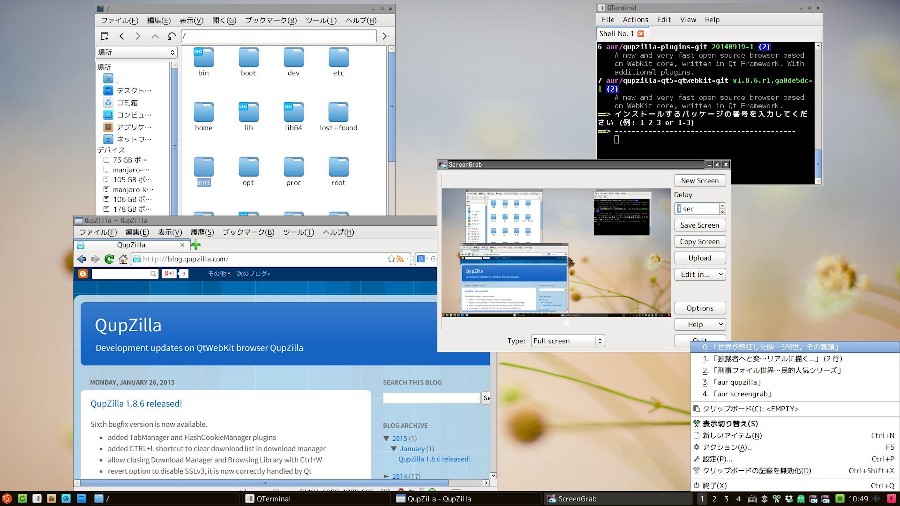Open ブックマーク menu in file manager
This screenshot has height=506, width=900.
270,21
